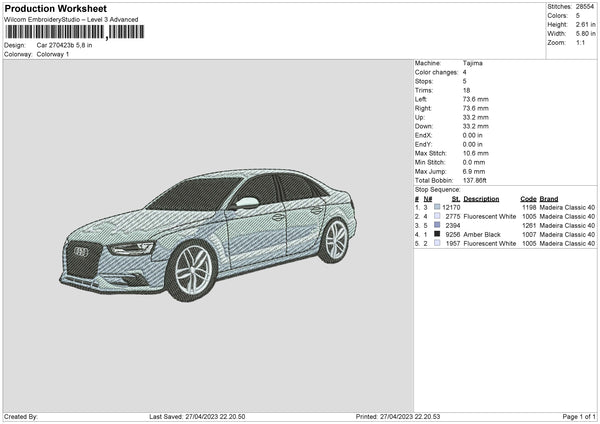Click the Left value 73.6 mm

point(476,99)
